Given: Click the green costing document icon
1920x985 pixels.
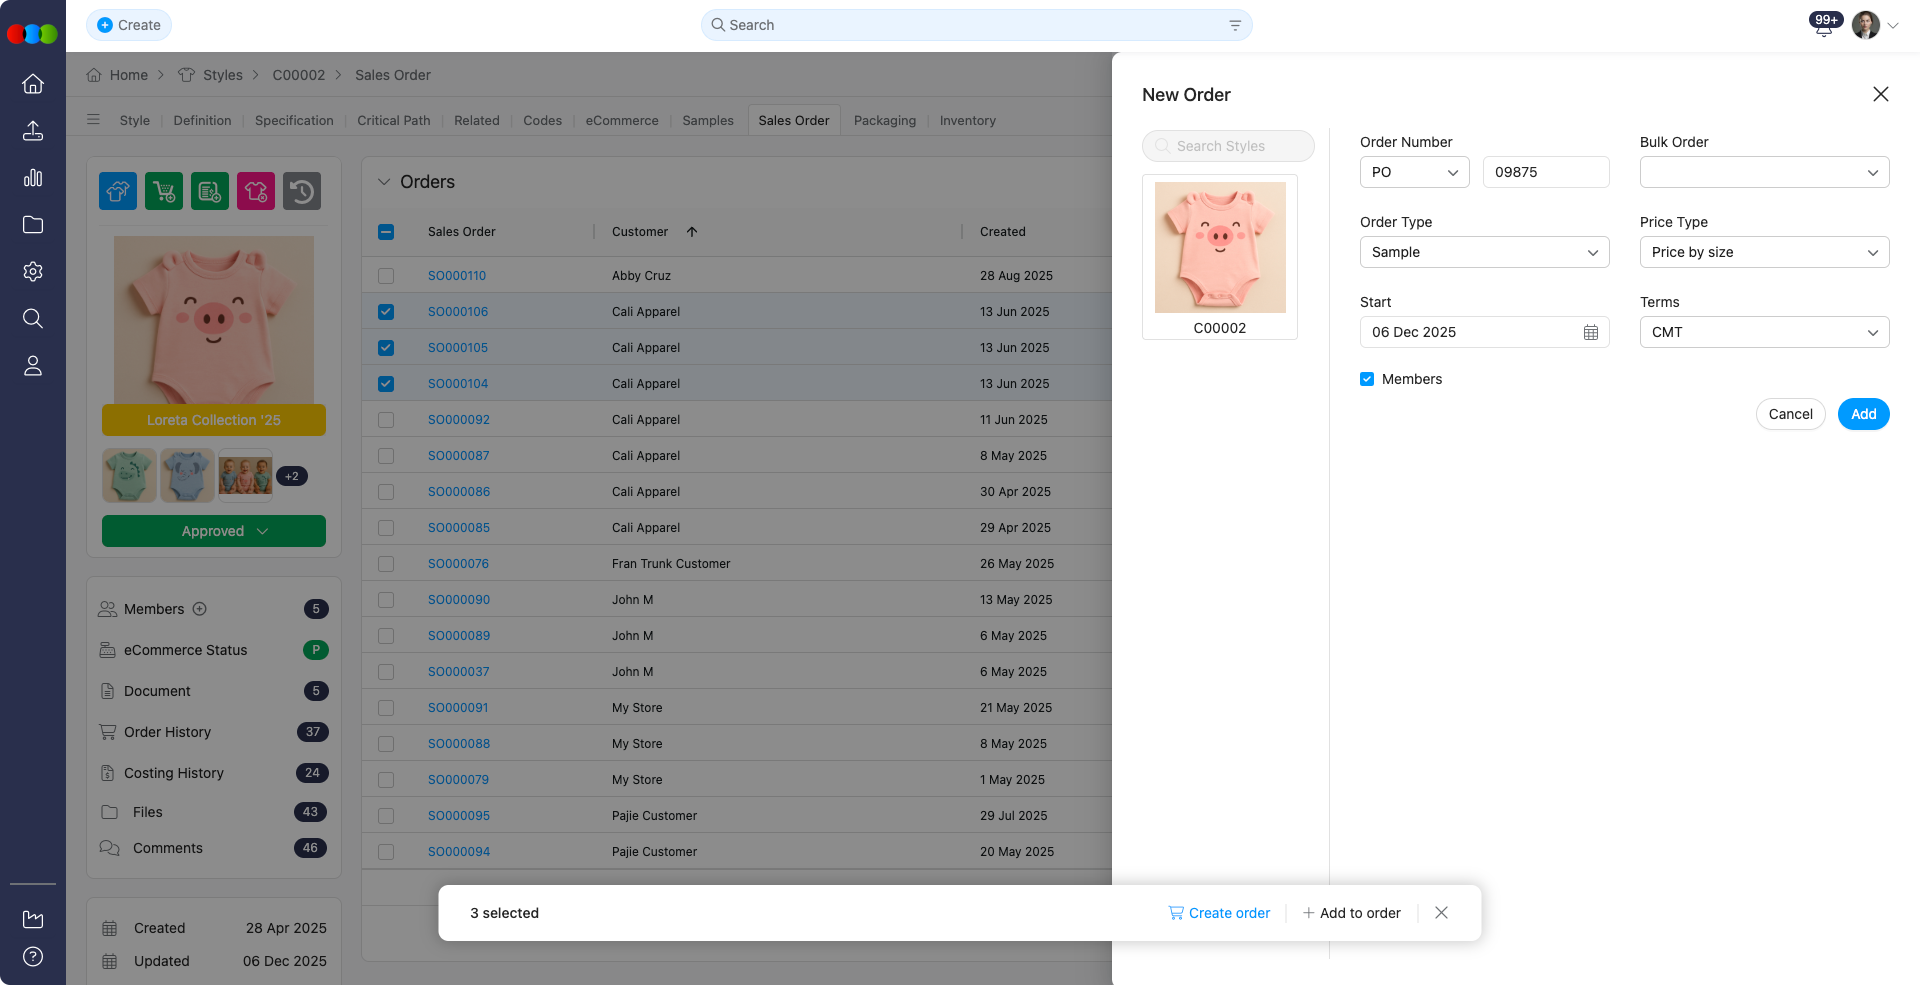Looking at the screenshot, I should coord(210,191).
